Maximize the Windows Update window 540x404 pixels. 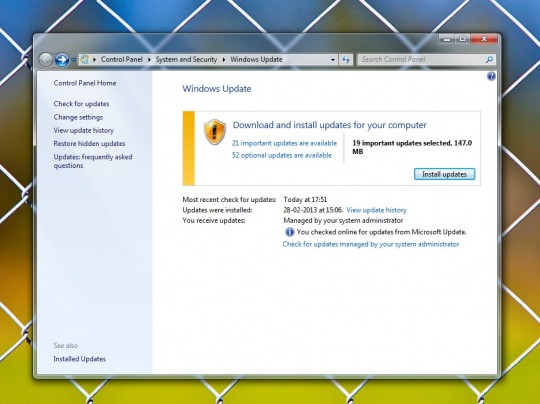click(463, 39)
